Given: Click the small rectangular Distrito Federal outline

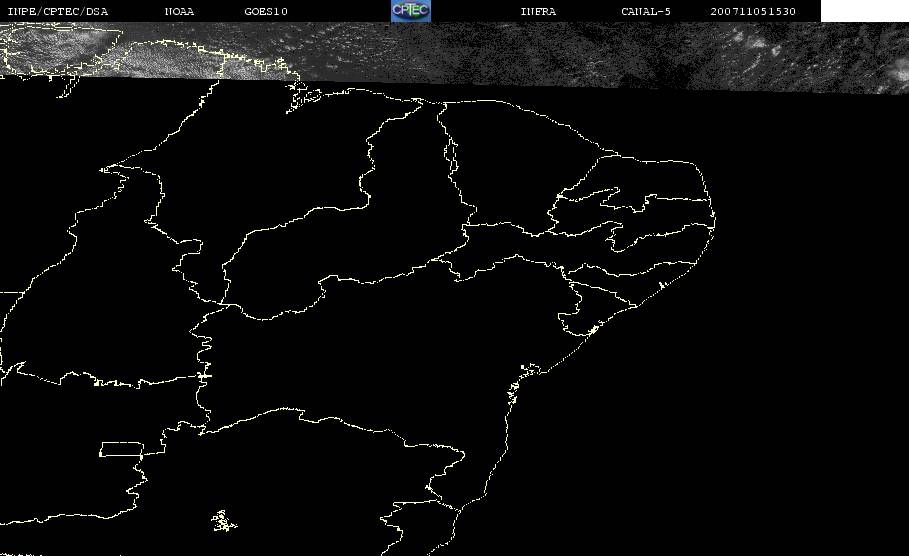Looking at the screenshot, I should 119,449.
